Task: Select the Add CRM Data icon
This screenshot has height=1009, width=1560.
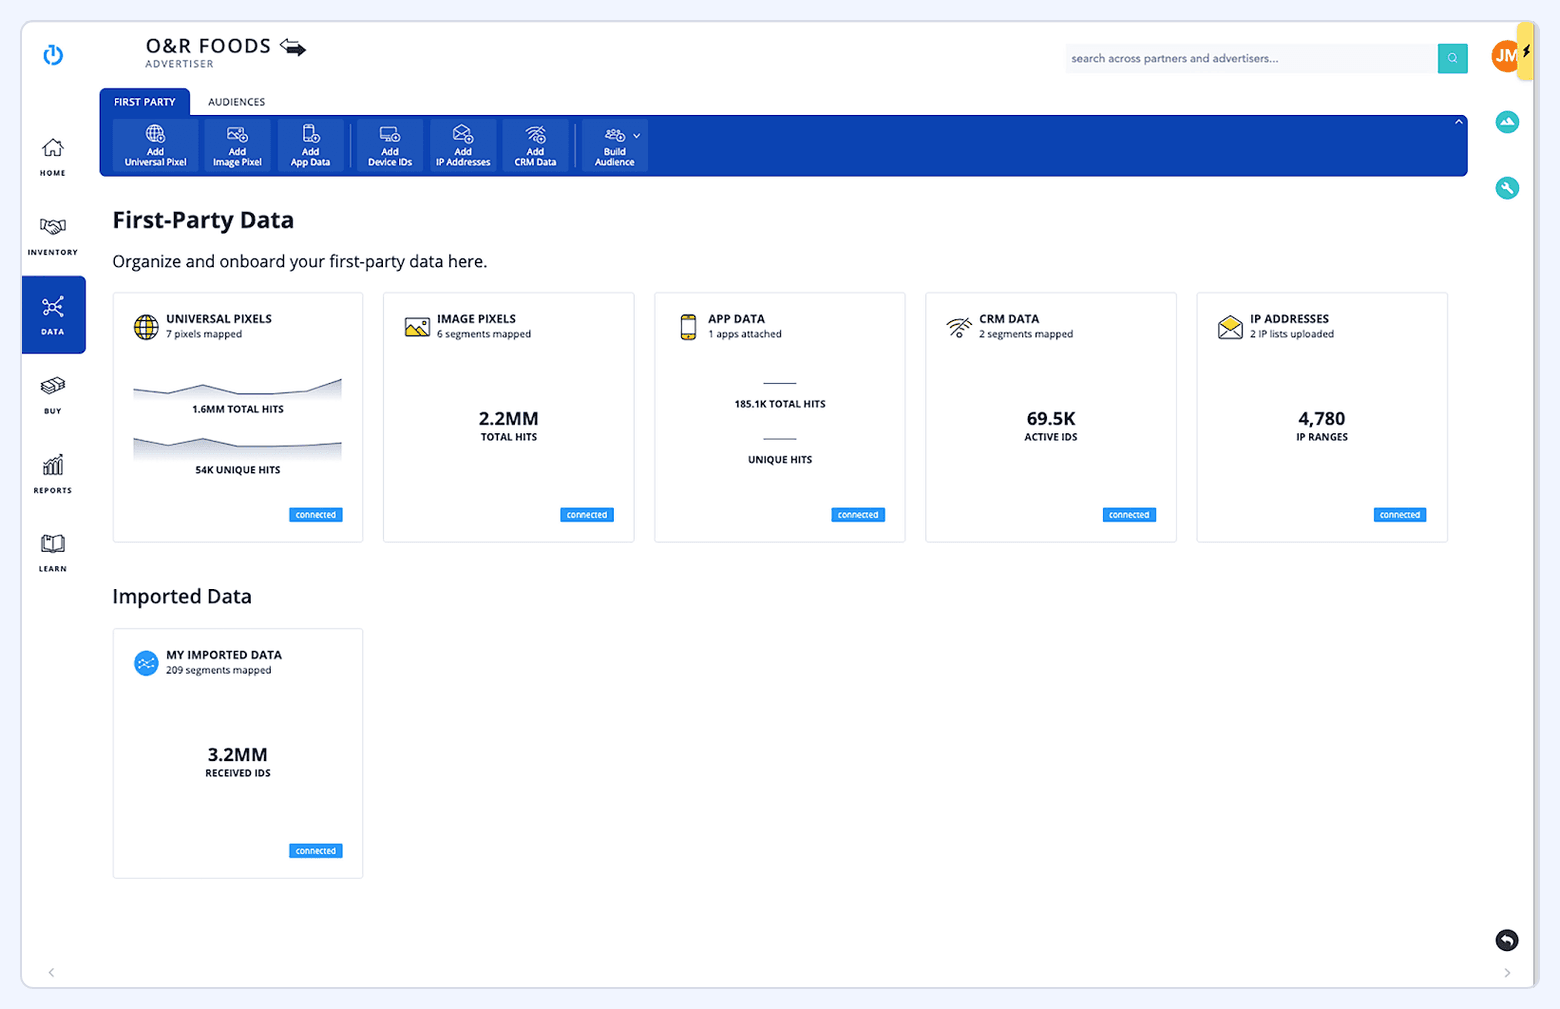Action: (535, 144)
